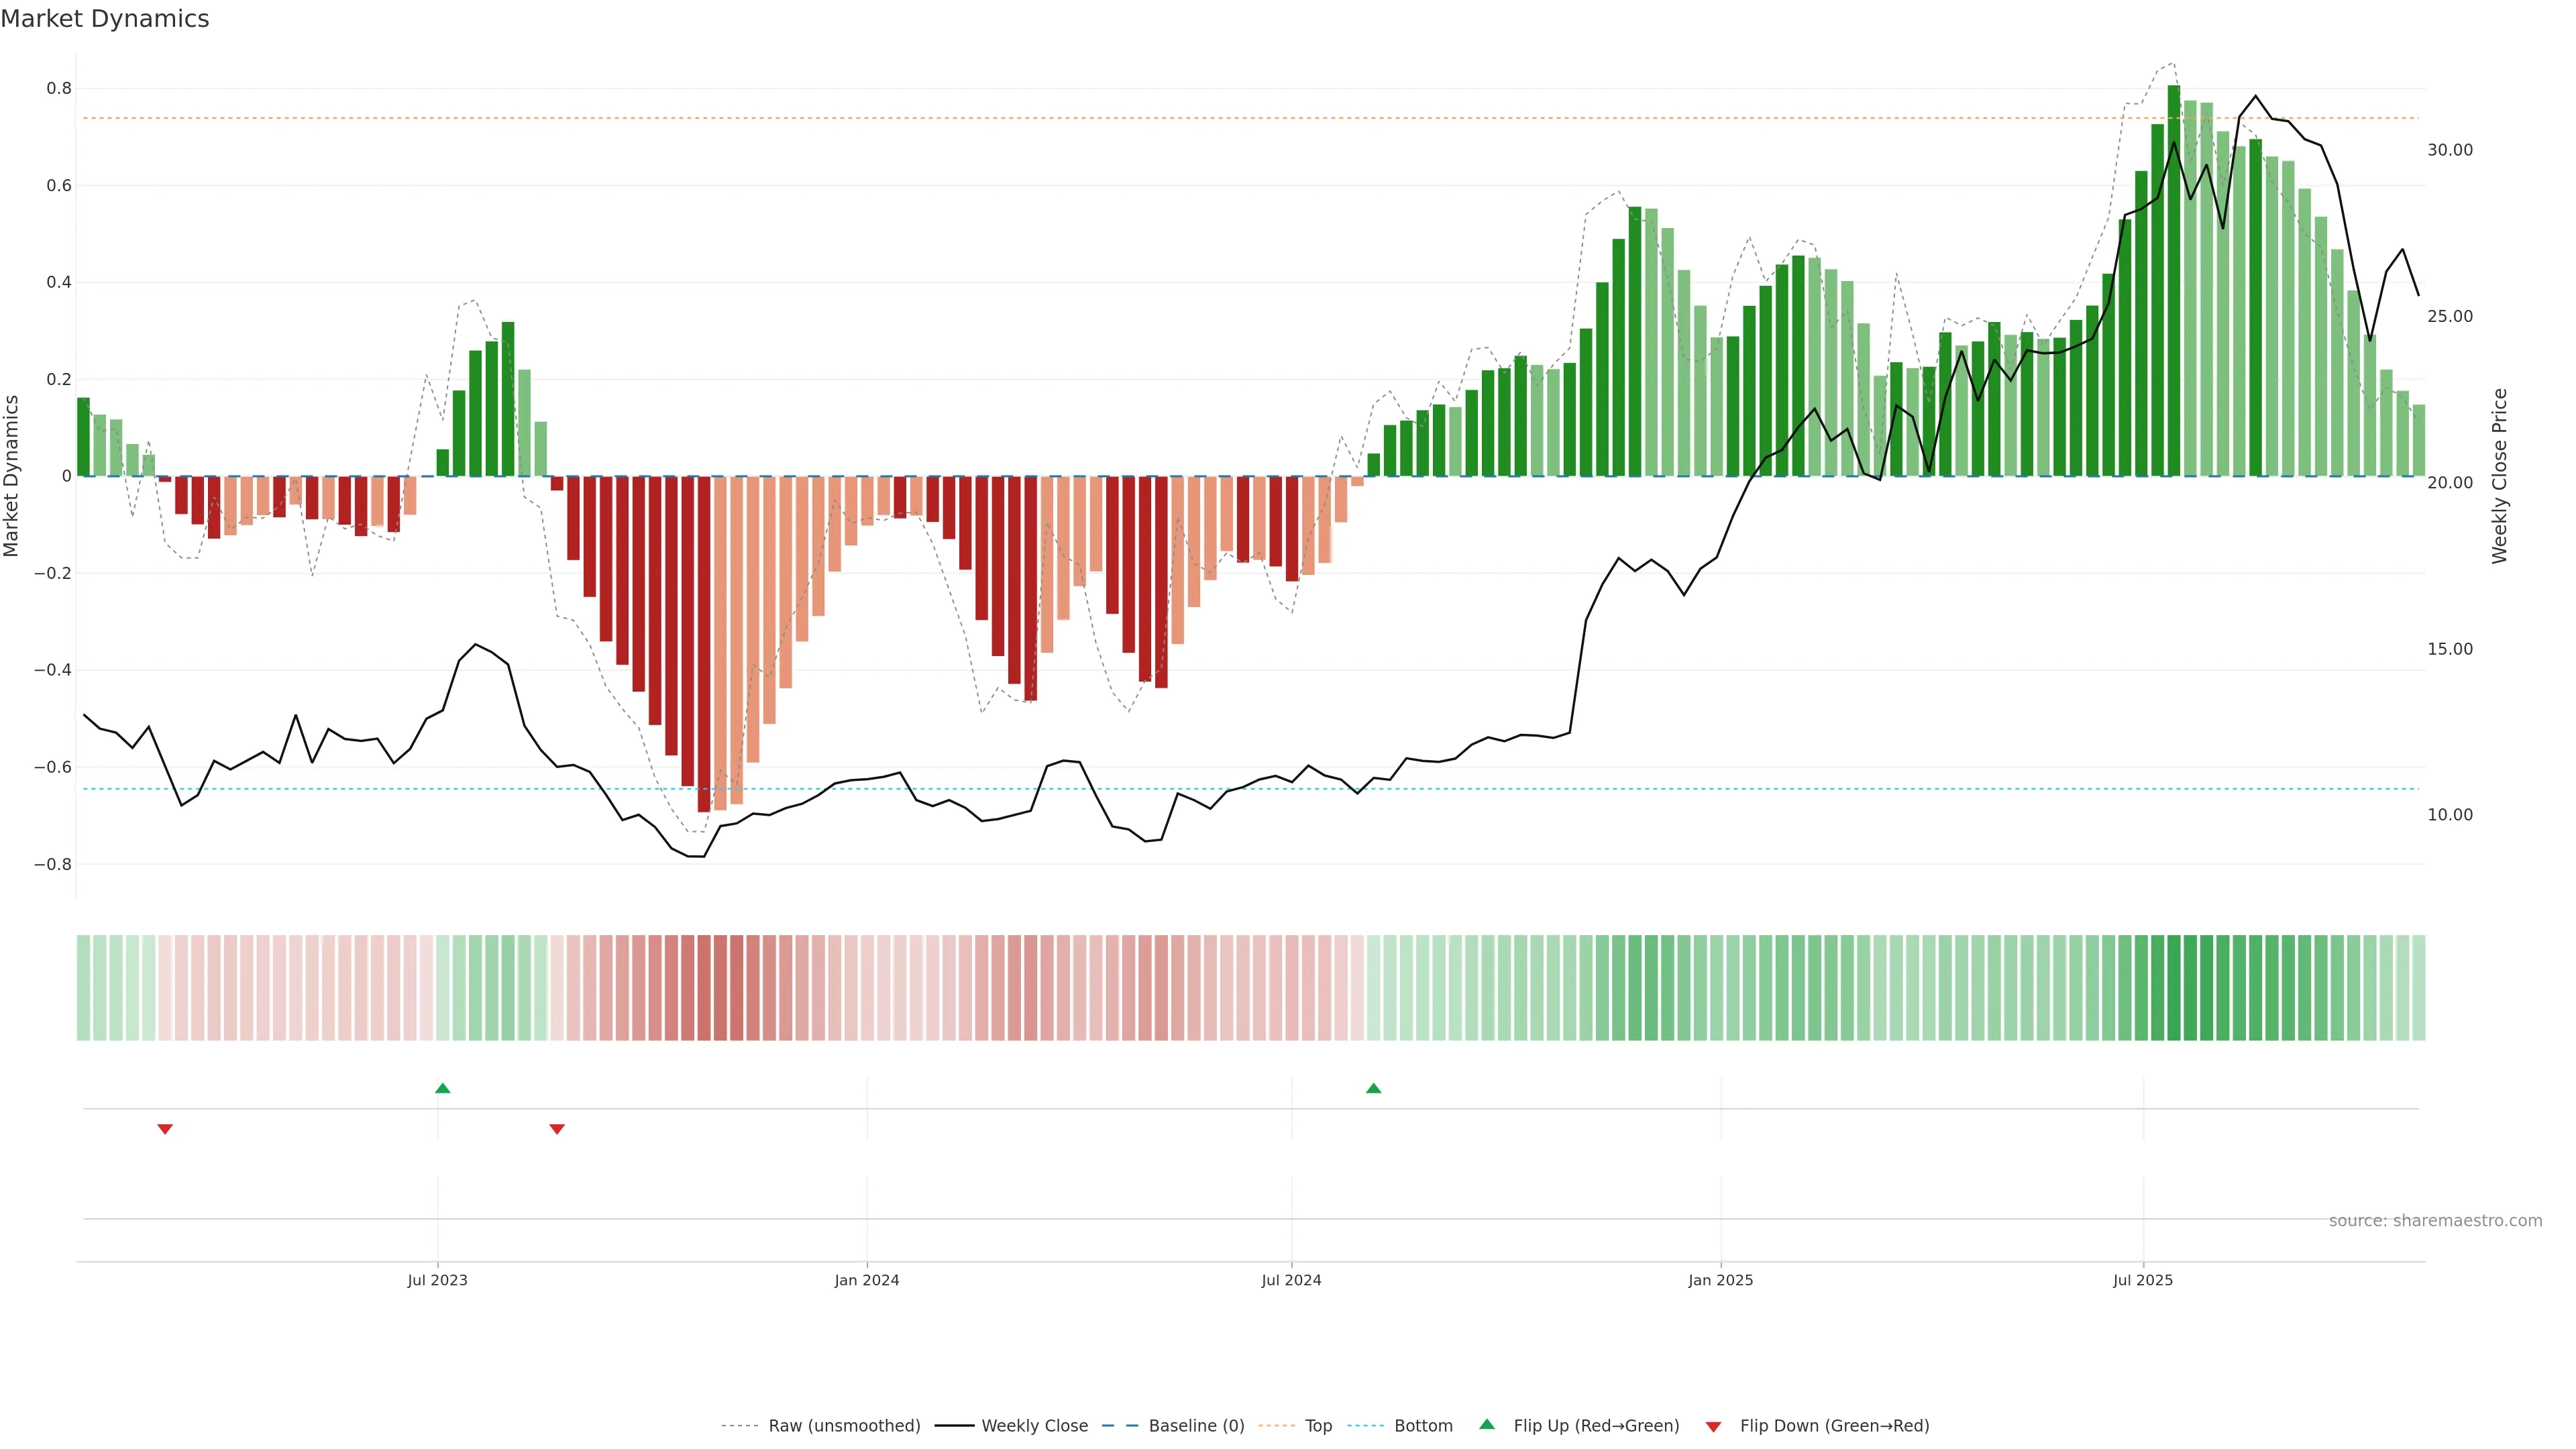The width and height of the screenshot is (2576, 1449).
Task: Click the second red flip-down marker
Action: tap(557, 1129)
